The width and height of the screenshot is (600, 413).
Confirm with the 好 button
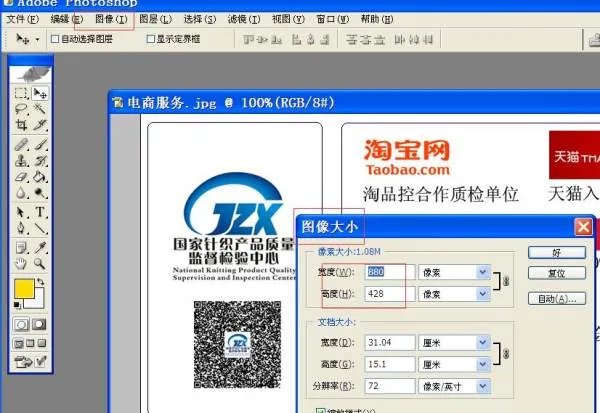tap(557, 253)
